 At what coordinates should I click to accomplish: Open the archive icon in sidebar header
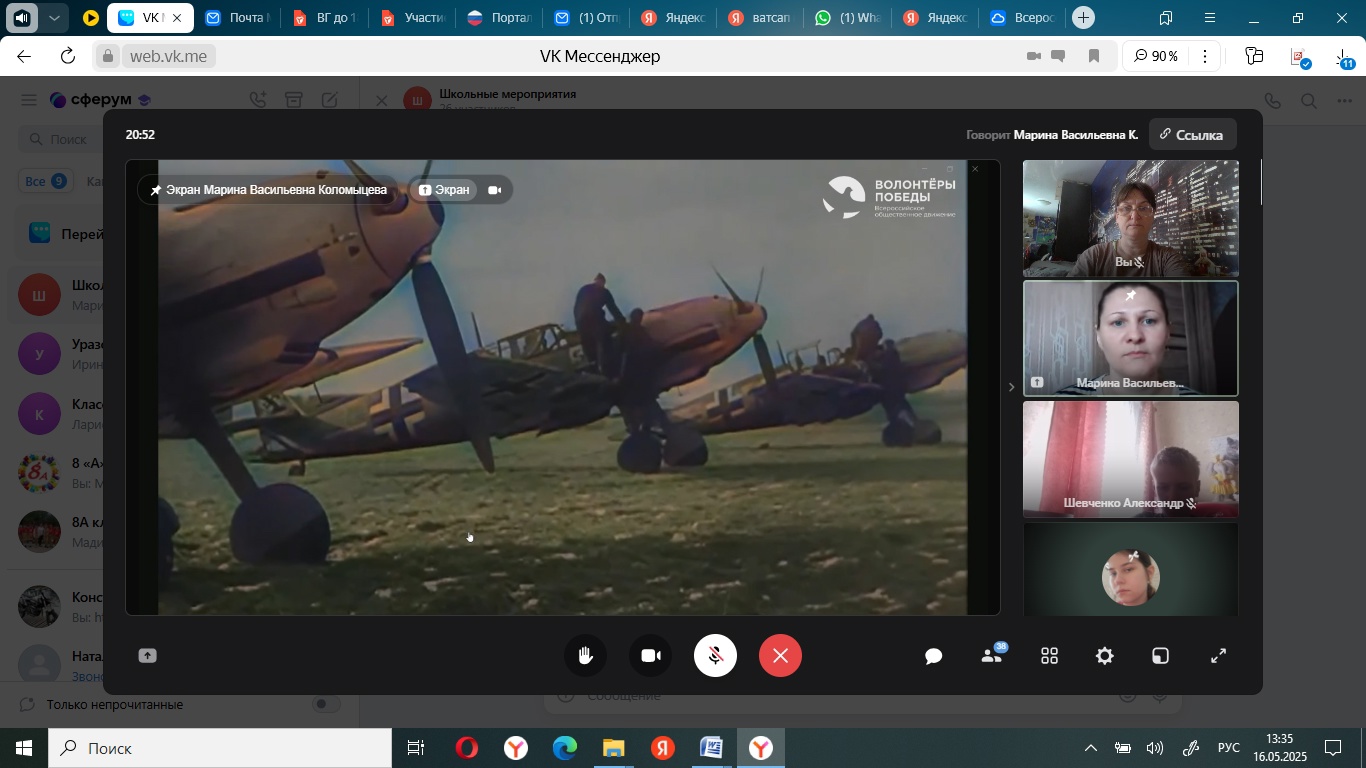pyautogui.click(x=293, y=100)
